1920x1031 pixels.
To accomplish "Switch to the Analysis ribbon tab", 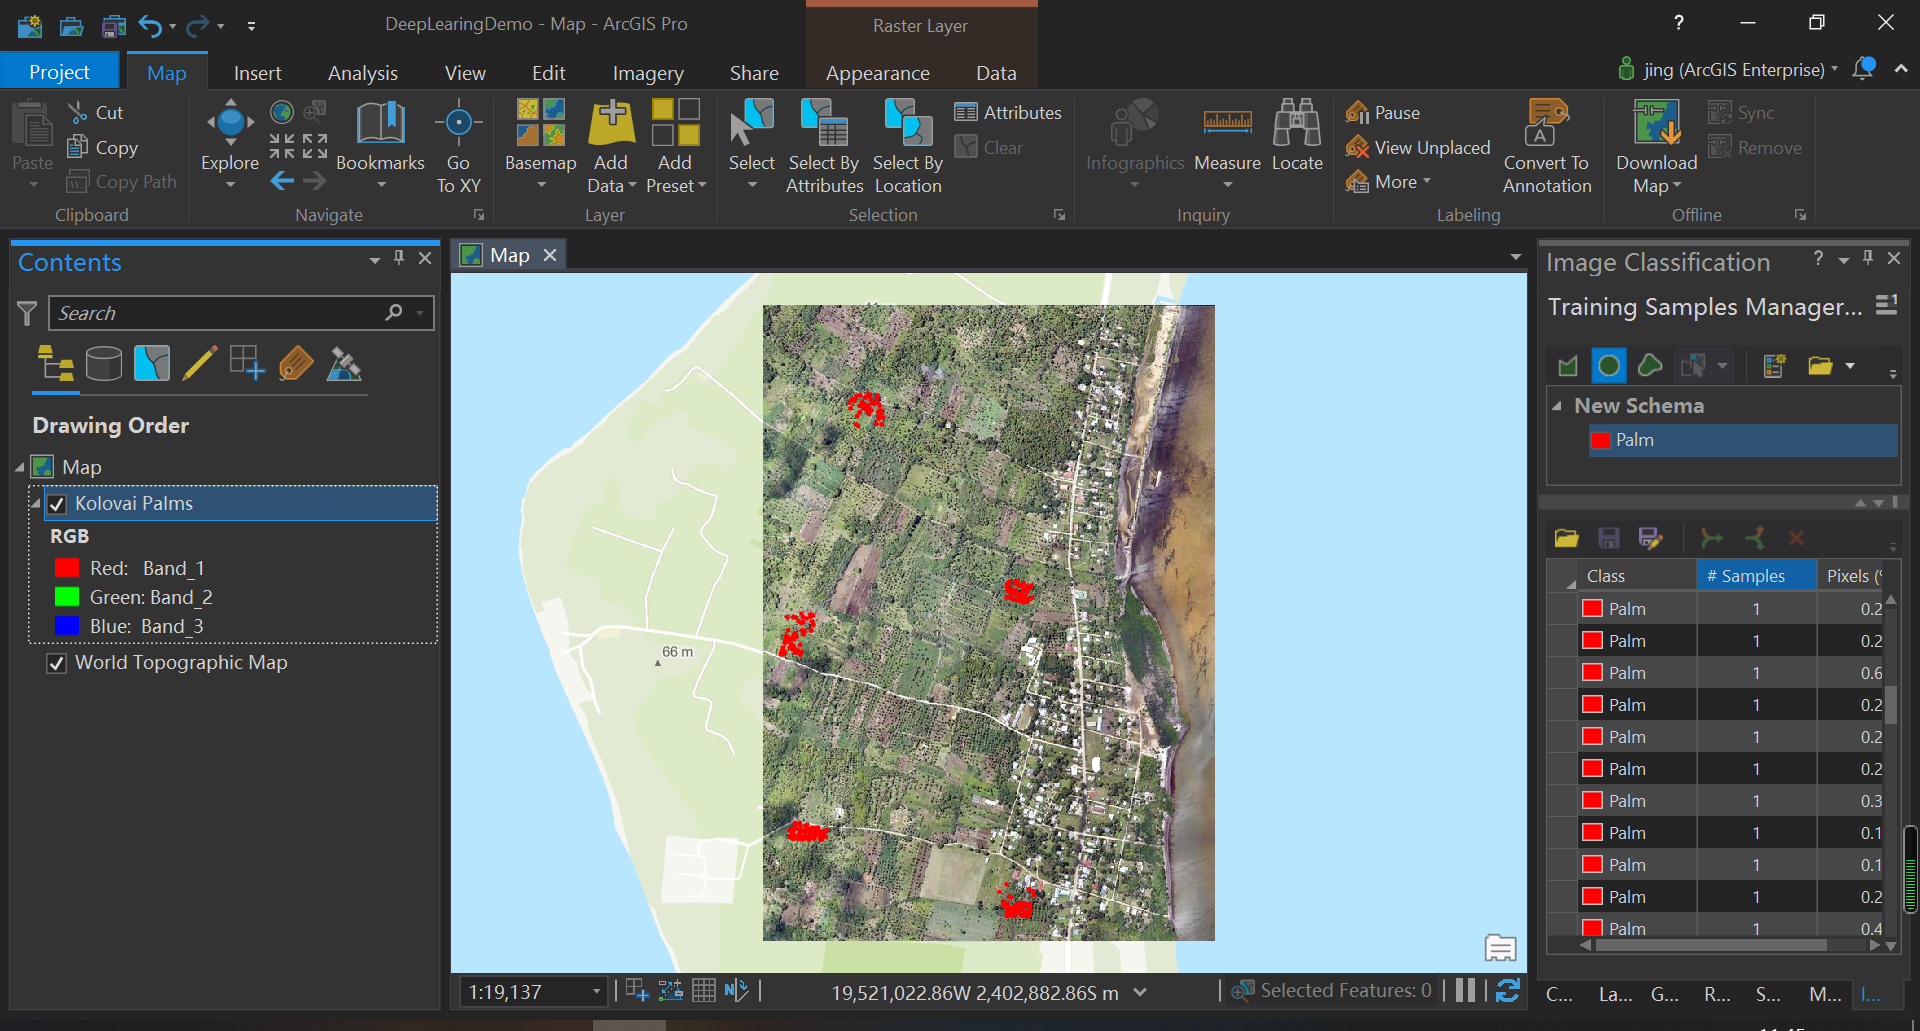I will tap(363, 73).
